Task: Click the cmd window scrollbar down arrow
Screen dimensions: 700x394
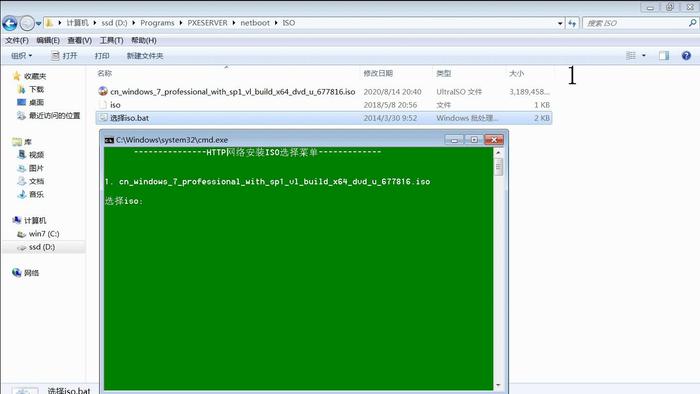Action: pyautogui.click(x=499, y=385)
